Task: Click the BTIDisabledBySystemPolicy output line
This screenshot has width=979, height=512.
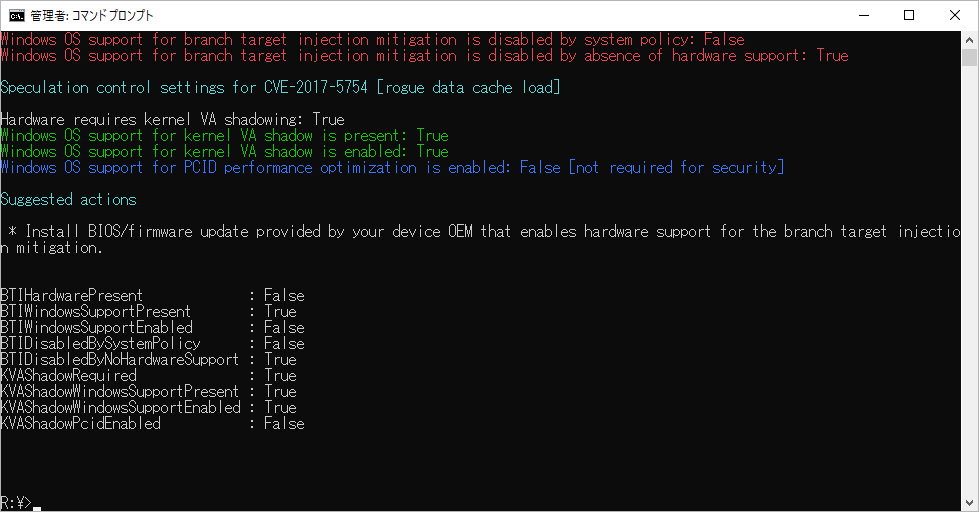Action: pyautogui.click(x=152, y=343)
